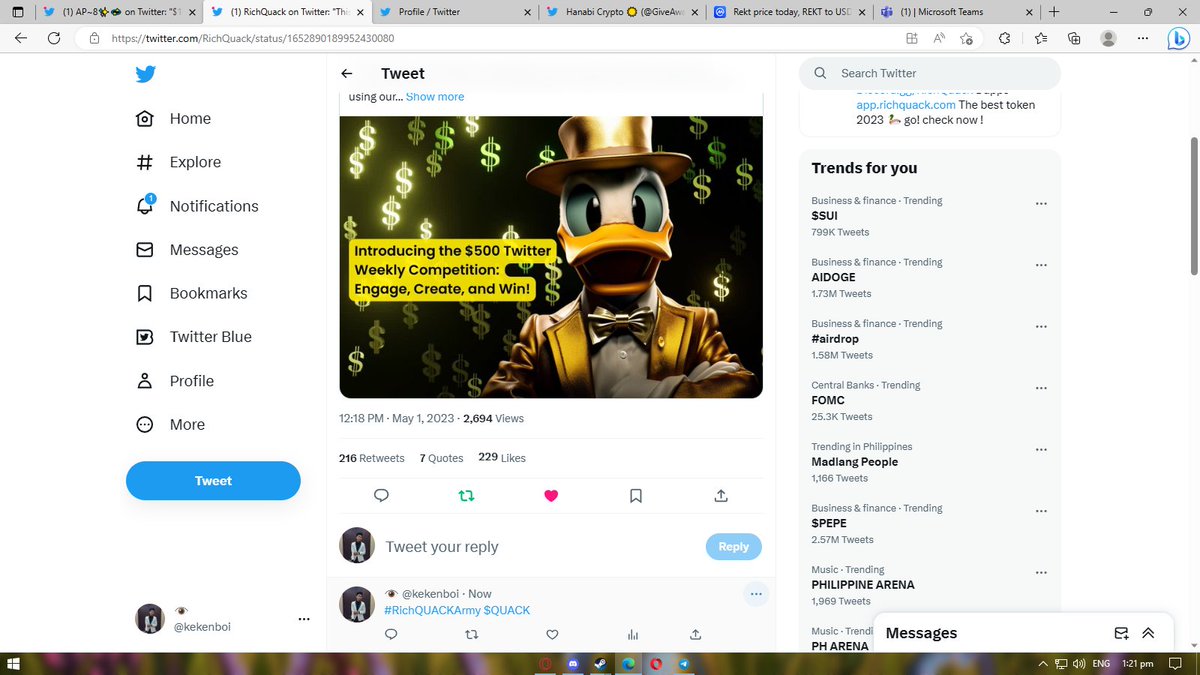Open options for the $SUI trend
The width and height of the screenshot is (1200, 675).
[x=1041, y=203]
